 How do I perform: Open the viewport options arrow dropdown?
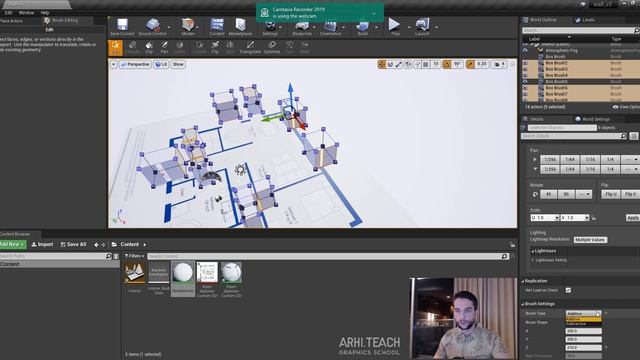[x=113, y=64]
